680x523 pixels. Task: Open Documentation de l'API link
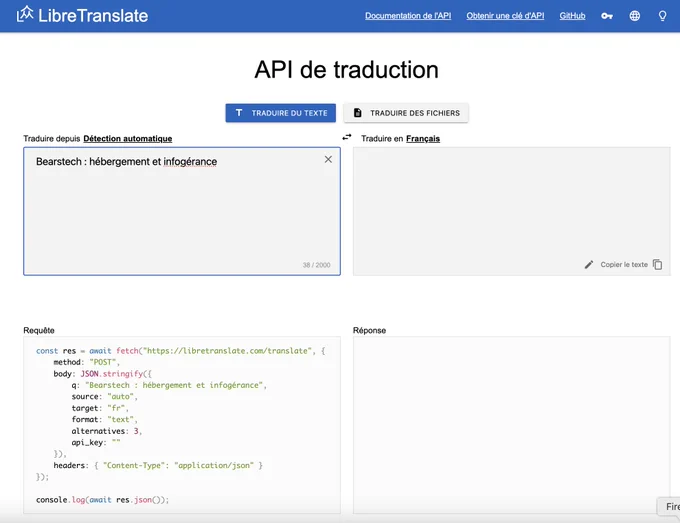pyautogui.click(x=408, y=16)
